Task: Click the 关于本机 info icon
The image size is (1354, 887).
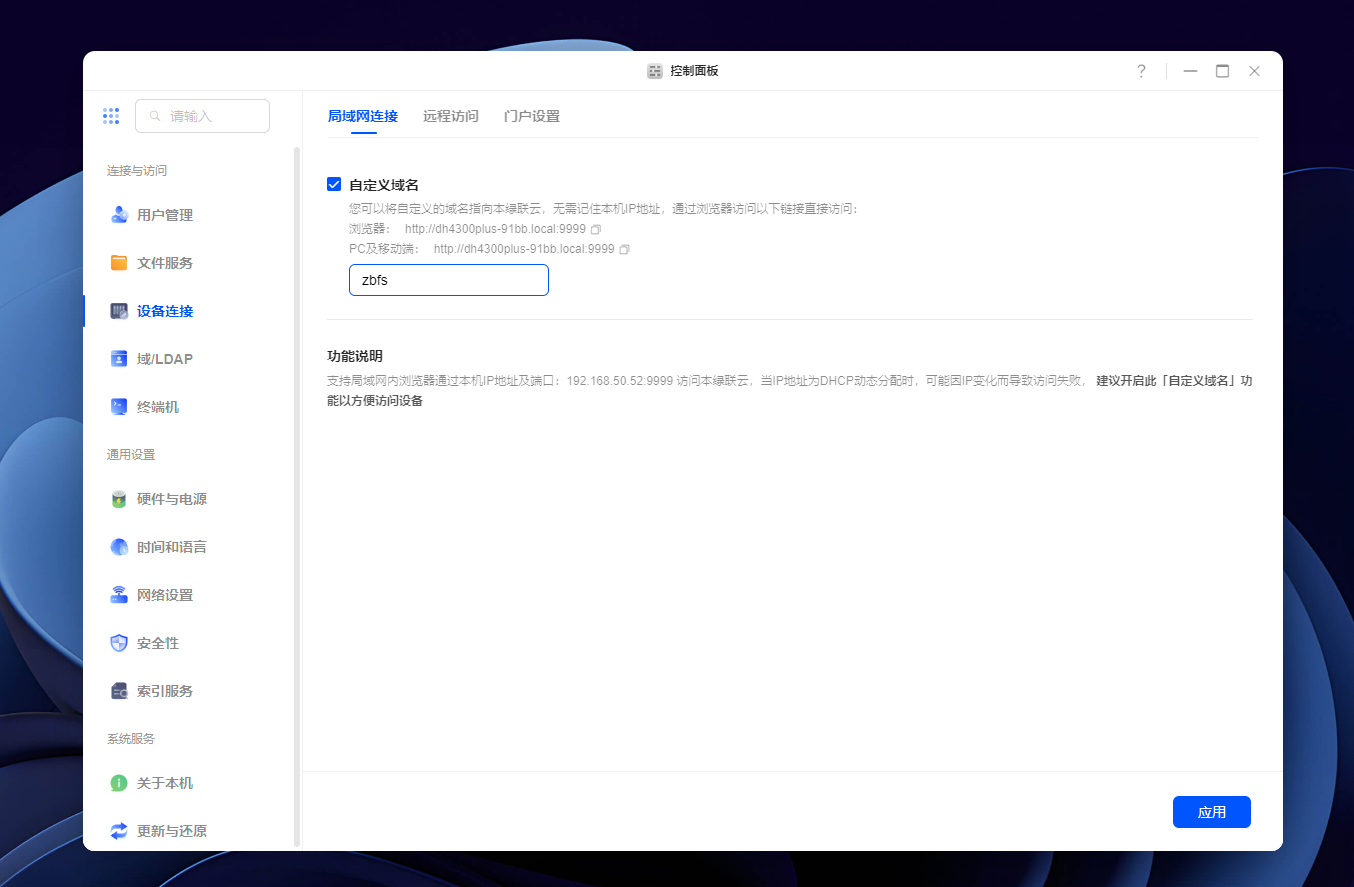Action: (x=119, y=783)
